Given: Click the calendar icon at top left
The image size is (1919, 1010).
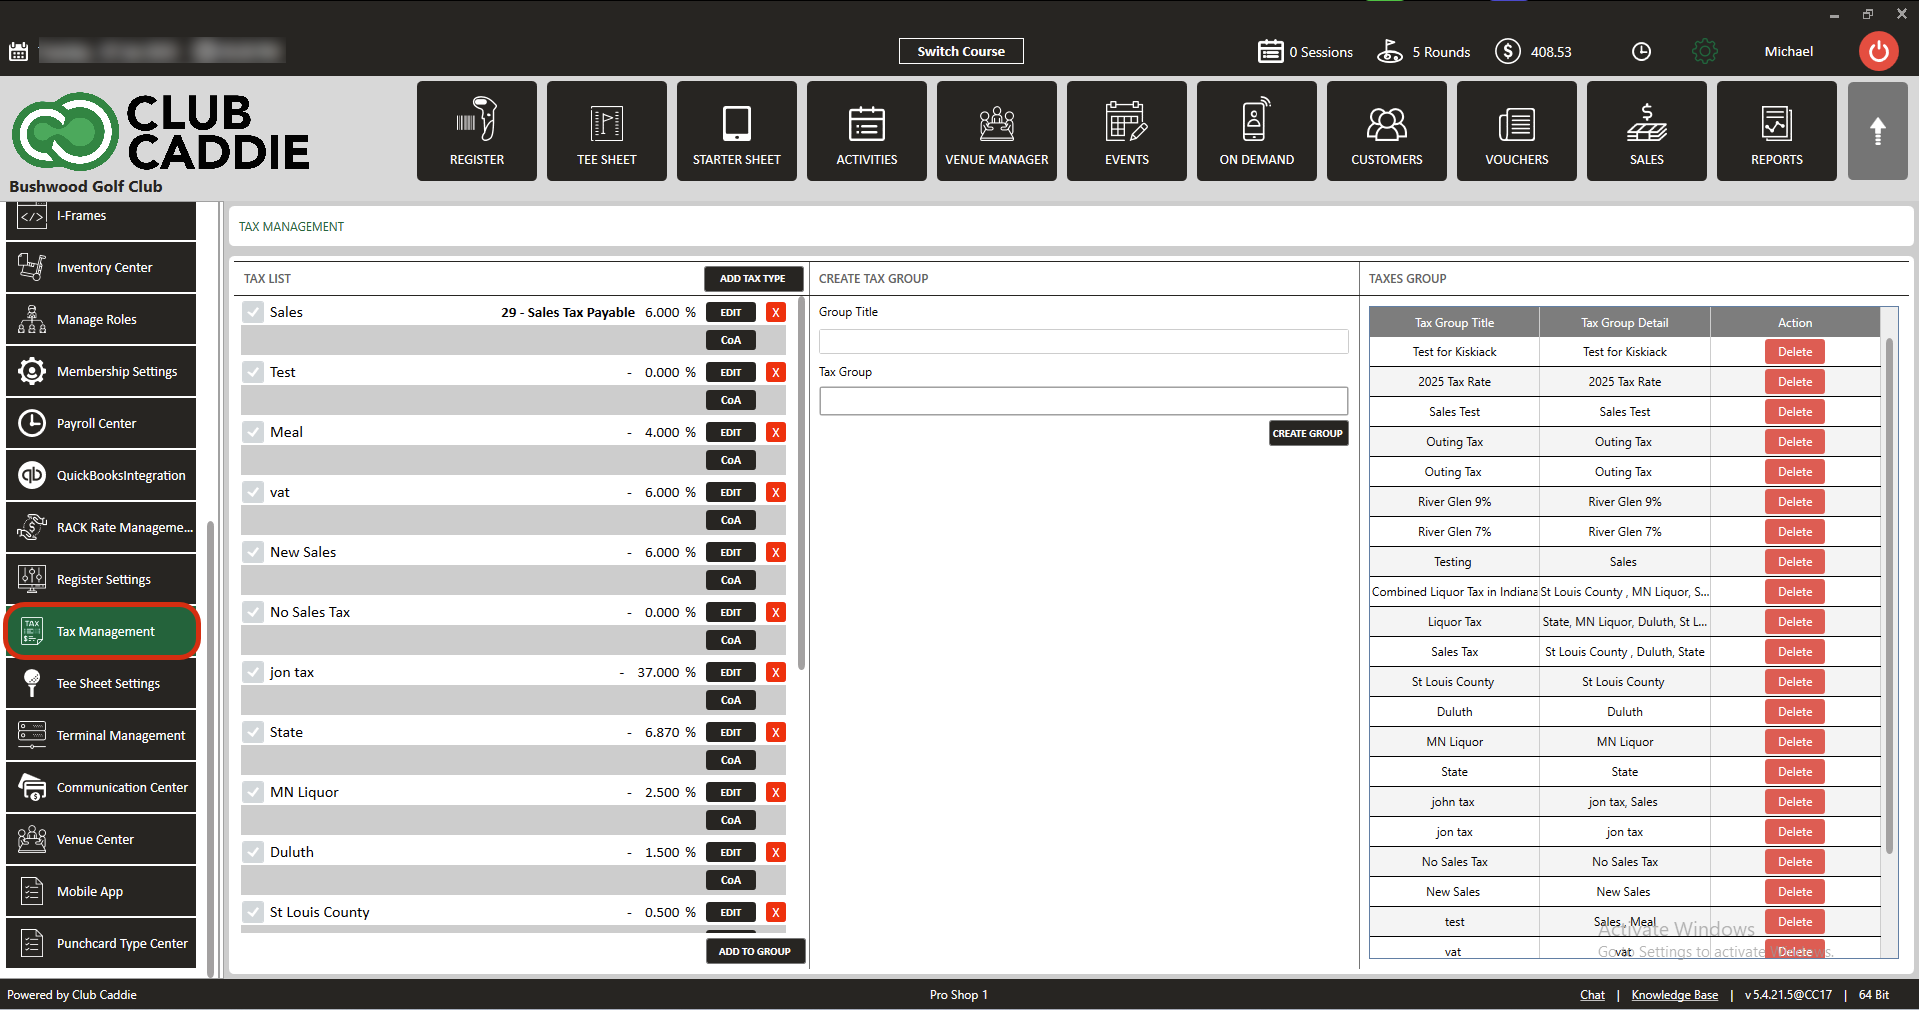Looking at the screenshot, I should 18,51.
